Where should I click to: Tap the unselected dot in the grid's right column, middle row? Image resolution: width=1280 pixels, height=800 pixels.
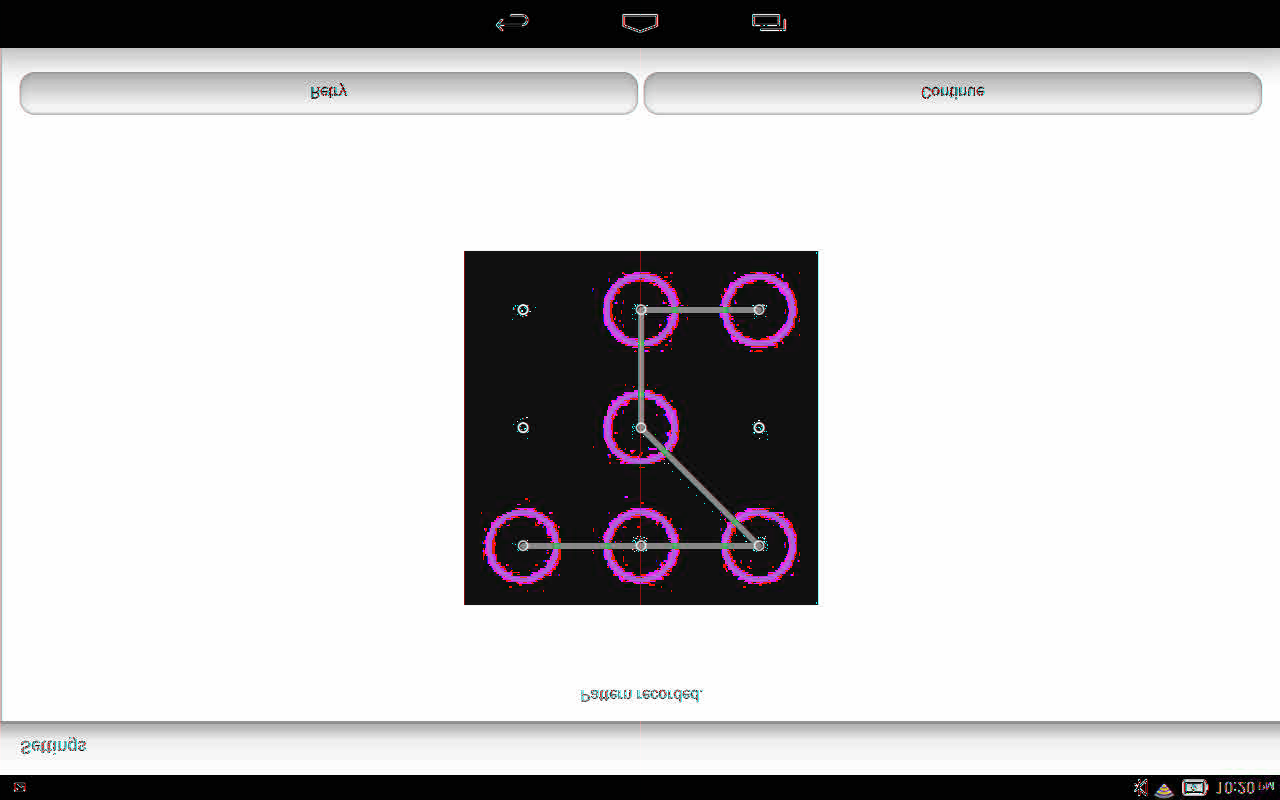coord(759,428)
